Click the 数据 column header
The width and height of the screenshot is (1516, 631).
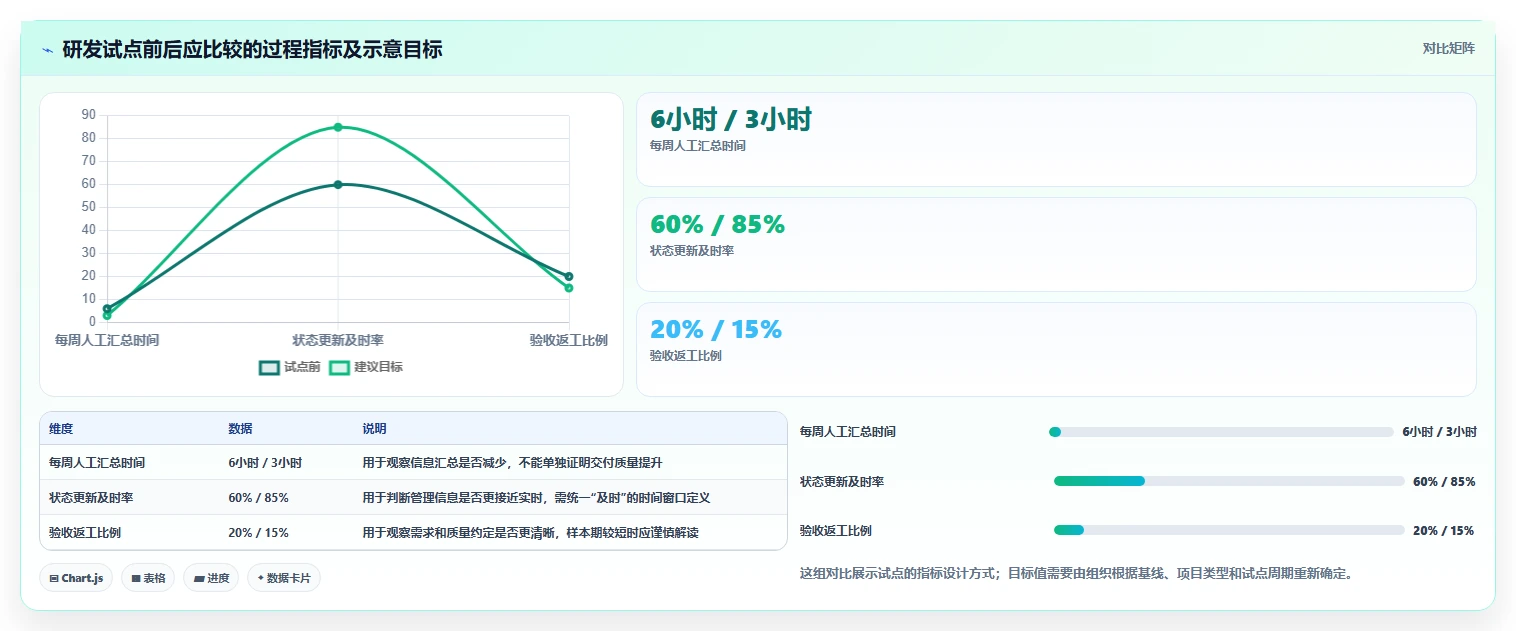tap(240, 428)
